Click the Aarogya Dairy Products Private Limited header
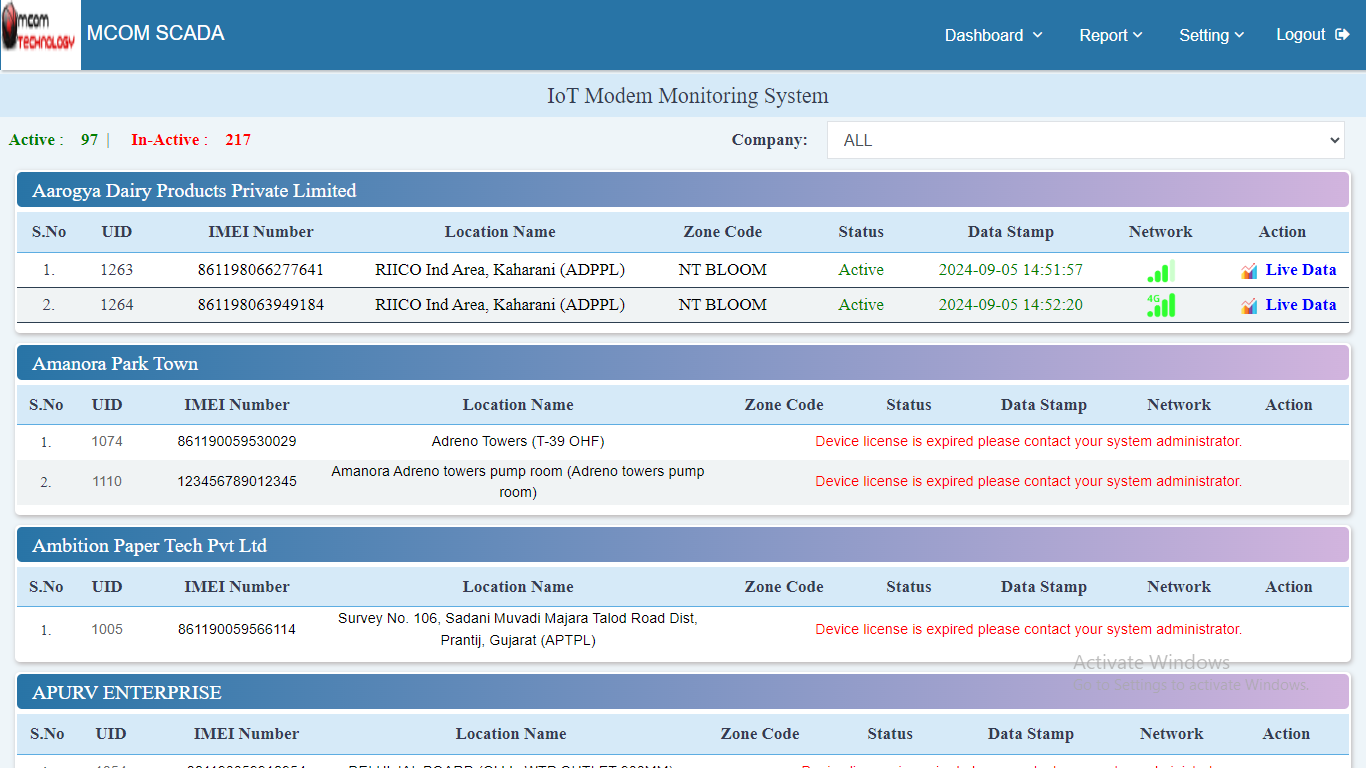The image size is (1366, 768). 194,191
